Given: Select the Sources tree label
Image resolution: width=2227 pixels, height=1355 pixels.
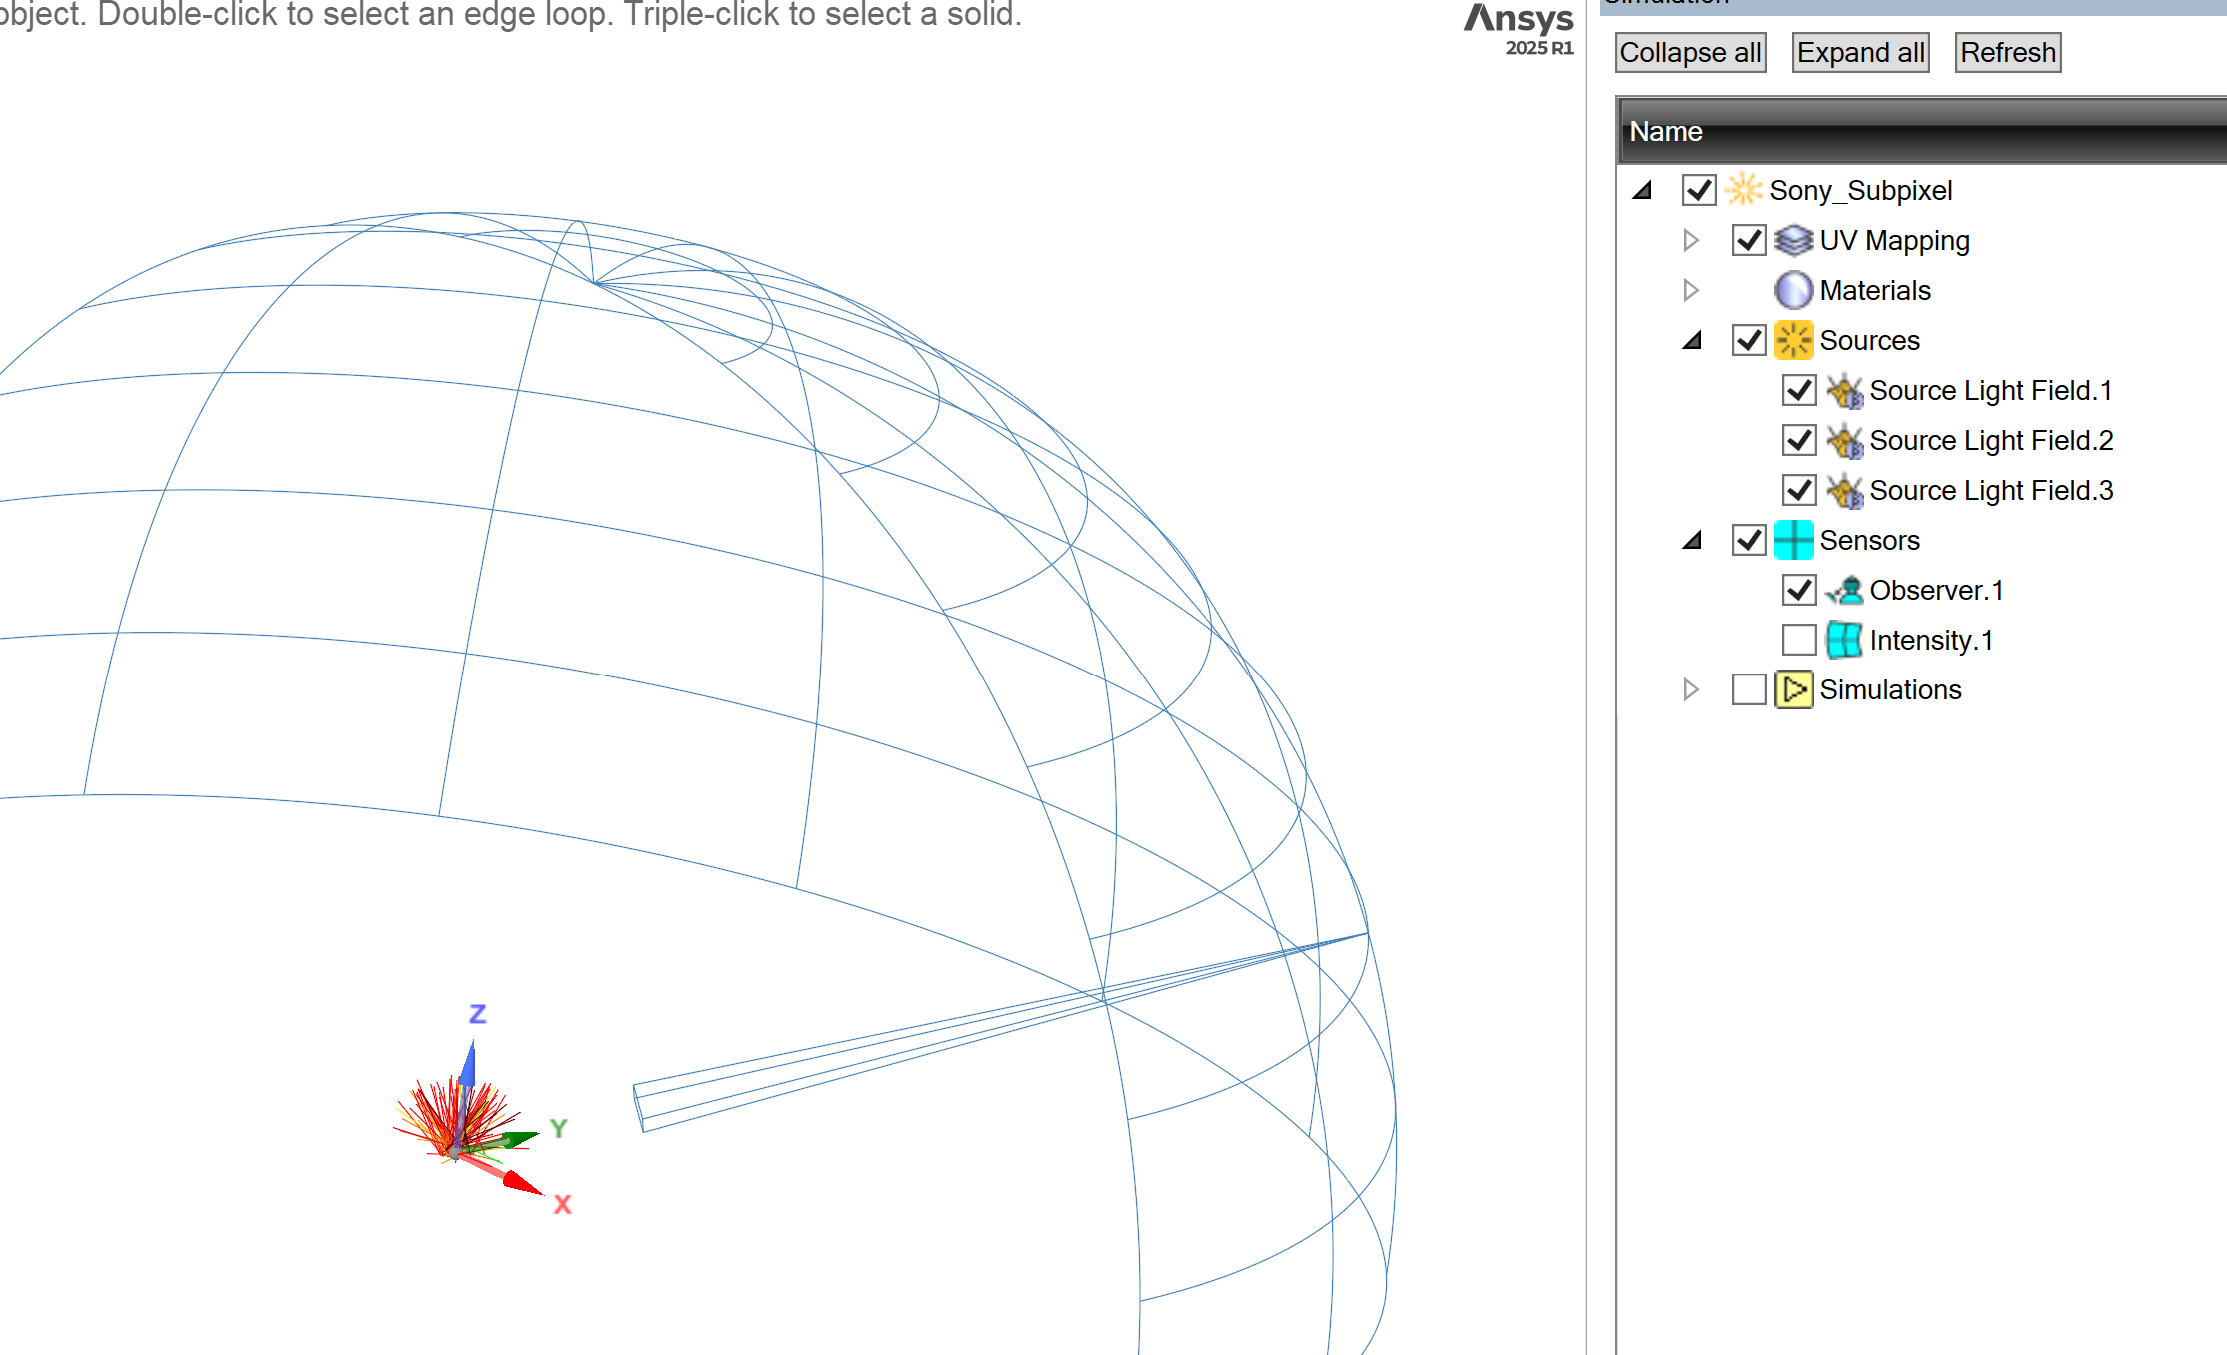Looking at the screenshot, I should (1869, 340).
